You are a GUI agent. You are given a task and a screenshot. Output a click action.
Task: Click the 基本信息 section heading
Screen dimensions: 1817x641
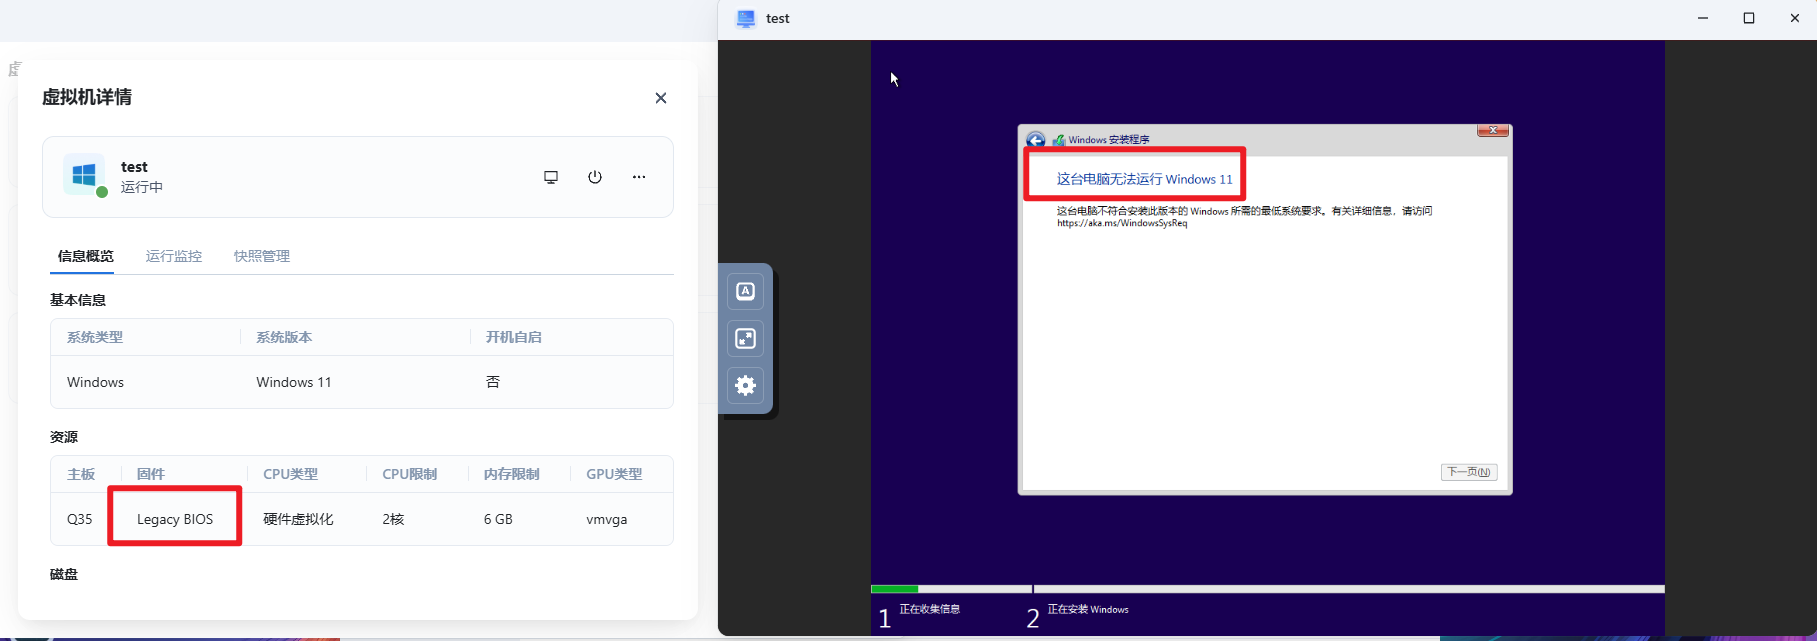78,300
